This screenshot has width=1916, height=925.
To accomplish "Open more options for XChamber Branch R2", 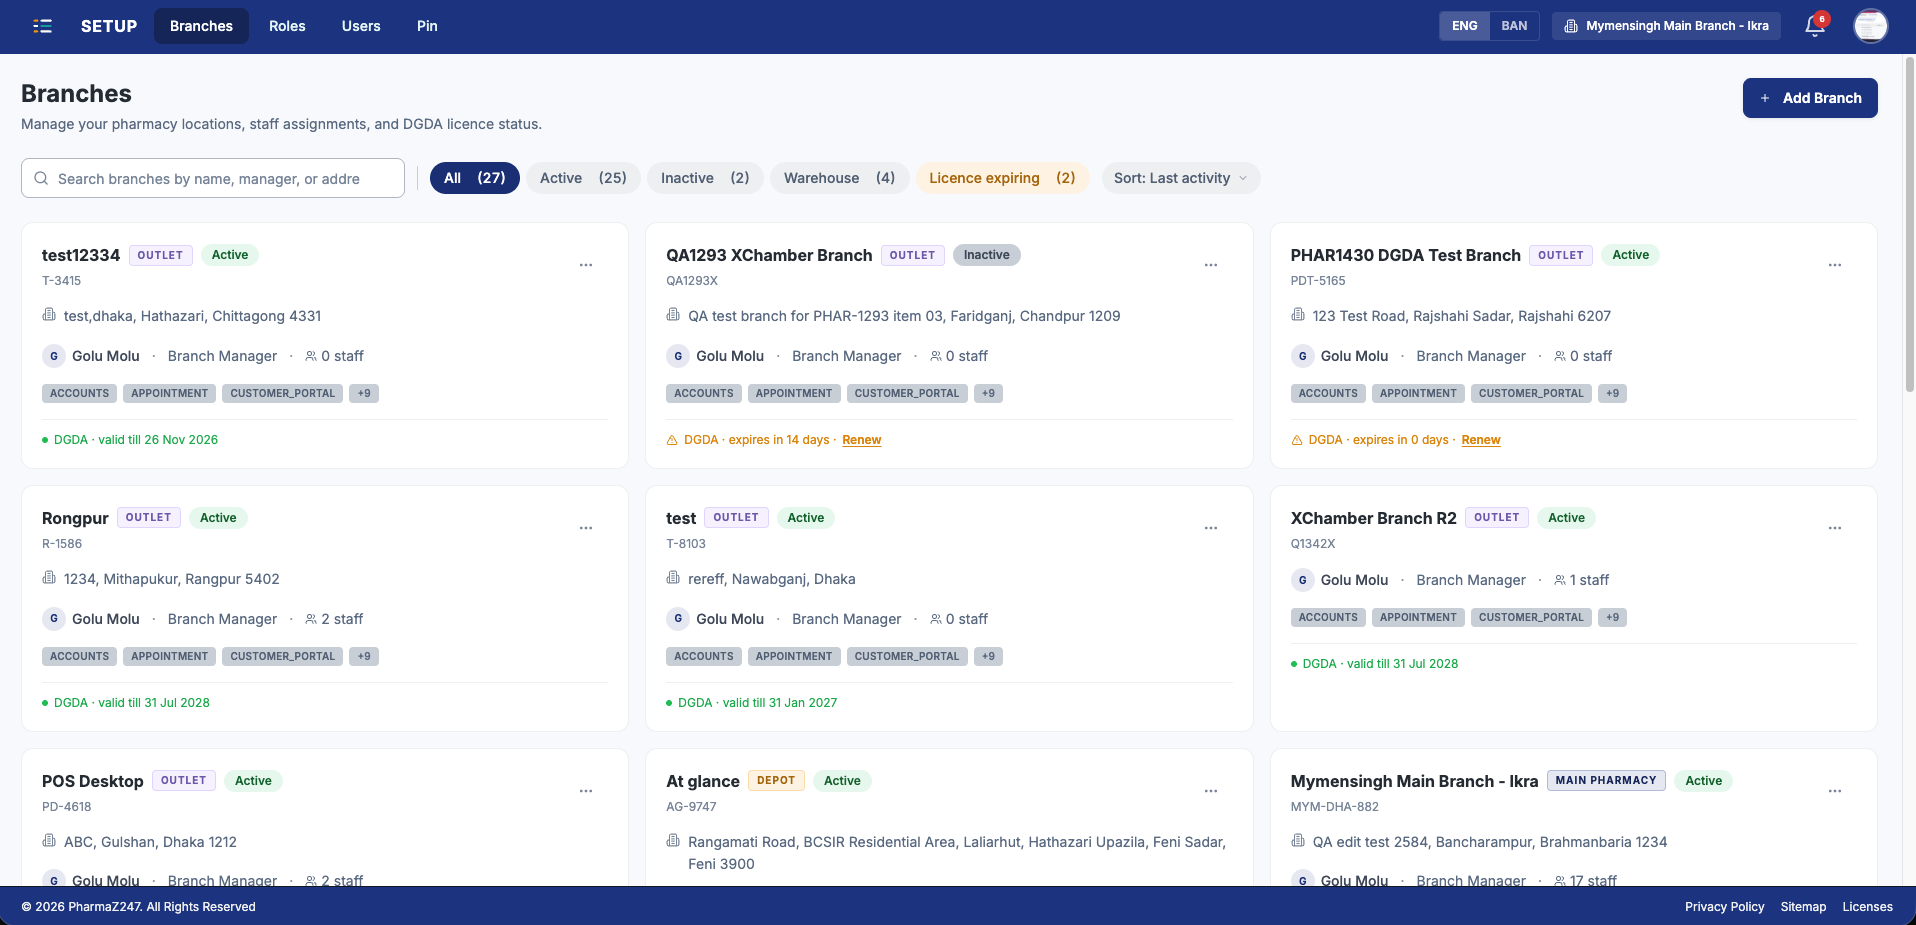I will click(x=1835, y=528).
